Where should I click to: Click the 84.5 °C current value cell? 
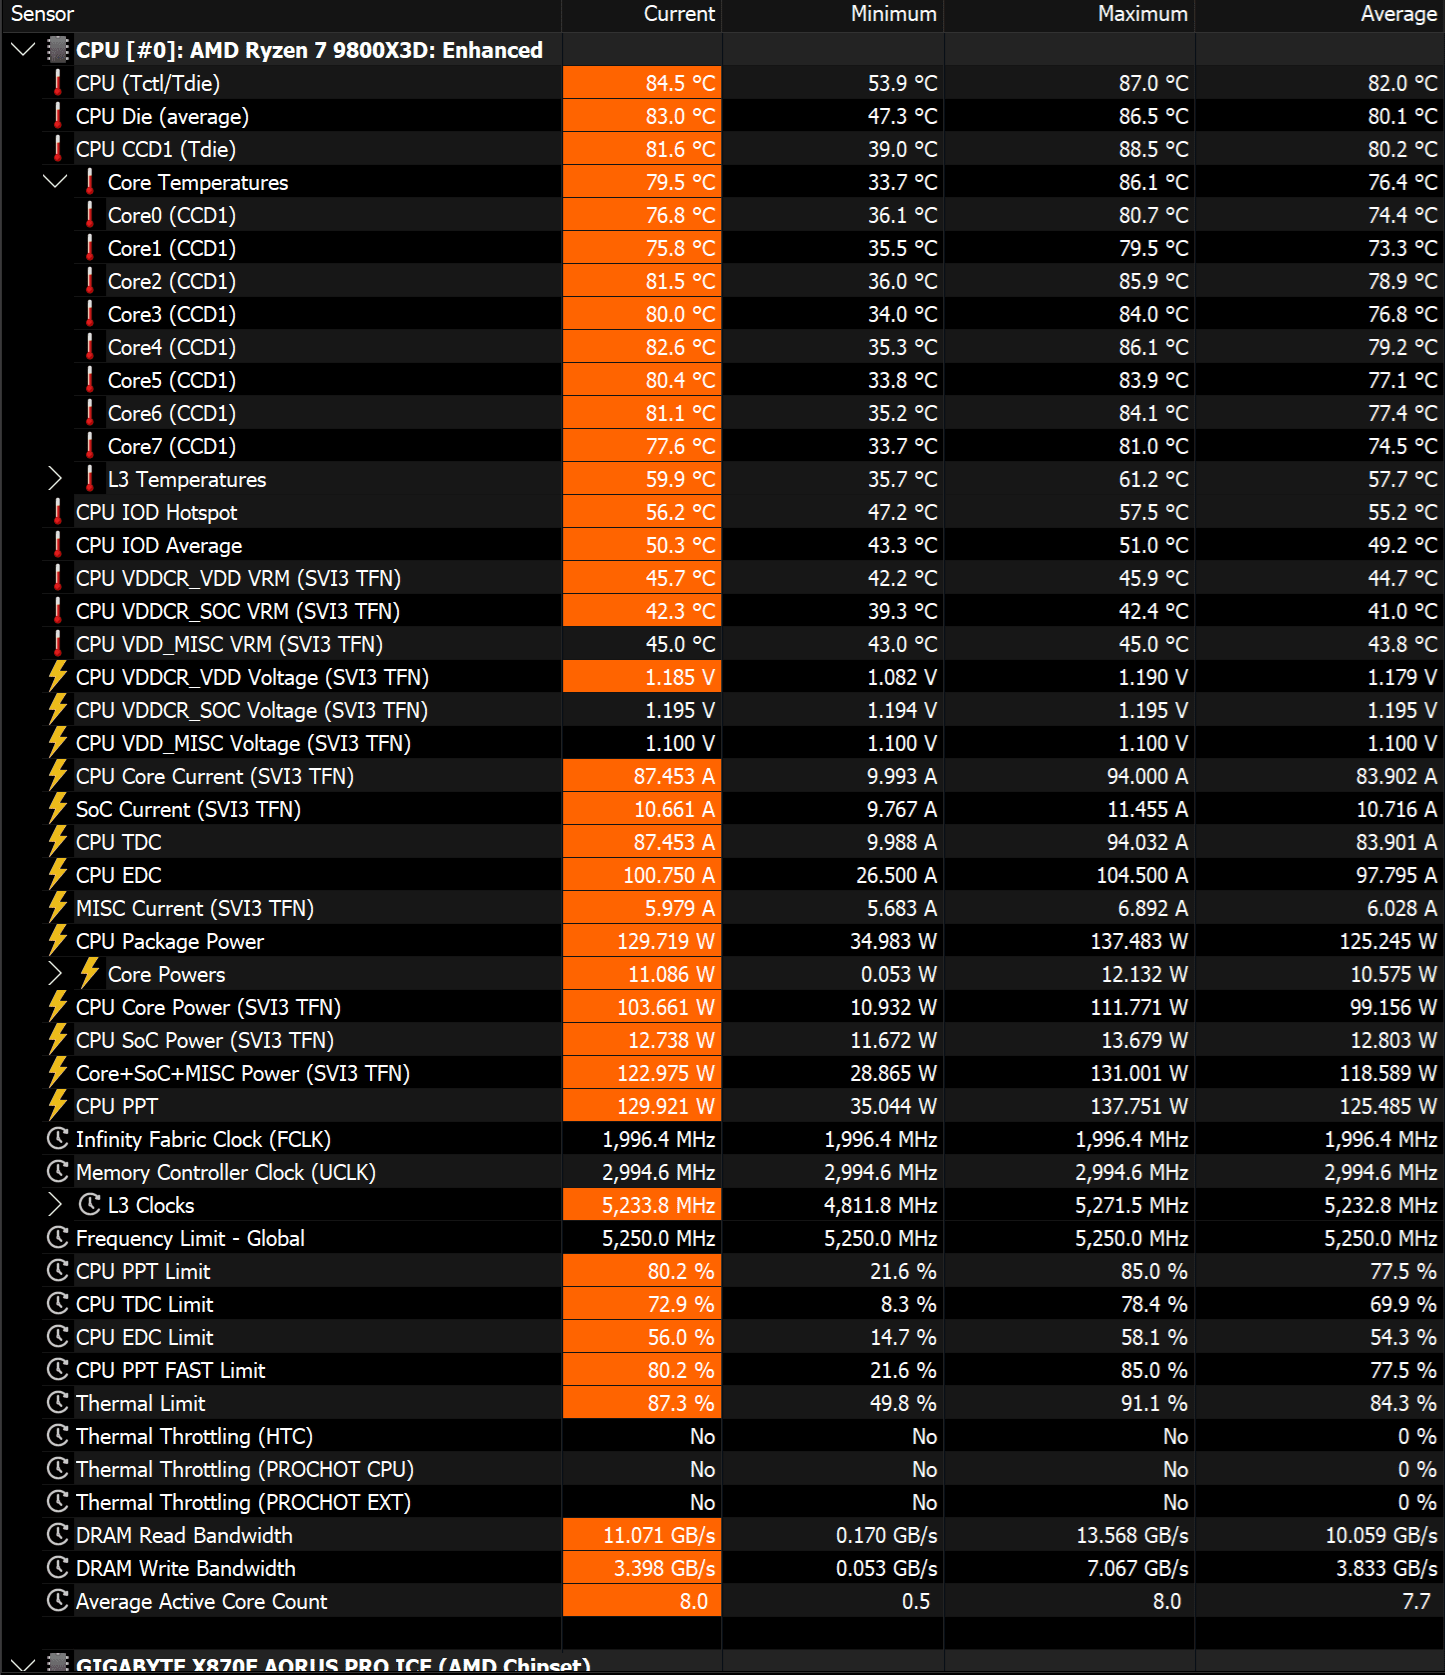(x=642, y=83)
